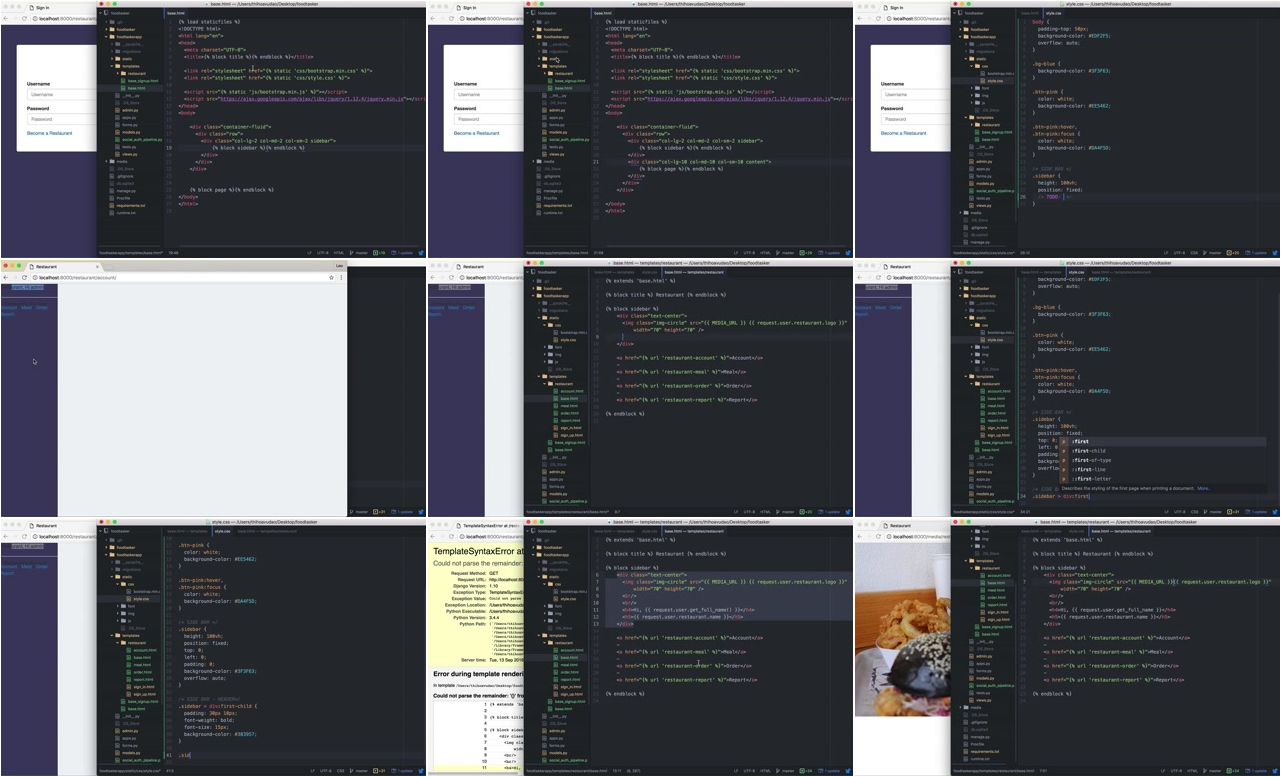Click bird icon ending TemplateSyntaxError frame status bar
Screen dimensions: 1281x777
848,771
